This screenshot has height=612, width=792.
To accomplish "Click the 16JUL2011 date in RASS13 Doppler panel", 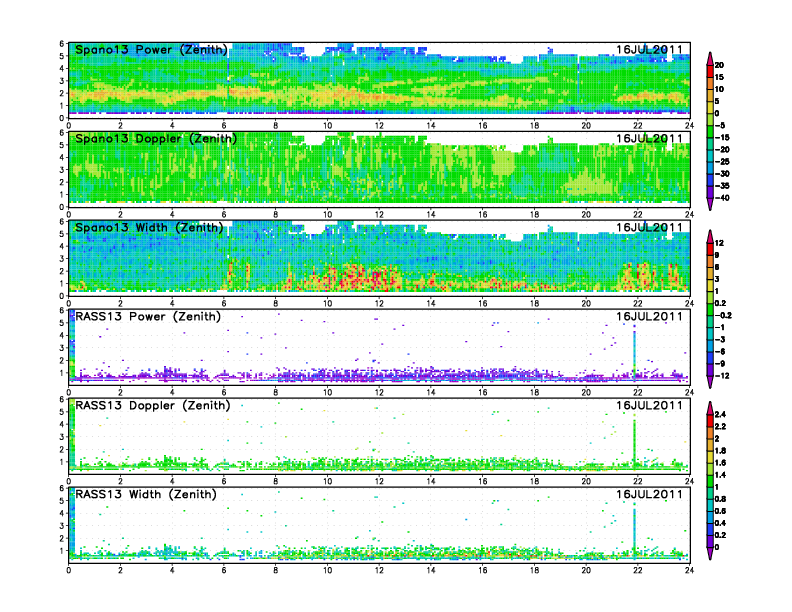I will coord(649,405).
